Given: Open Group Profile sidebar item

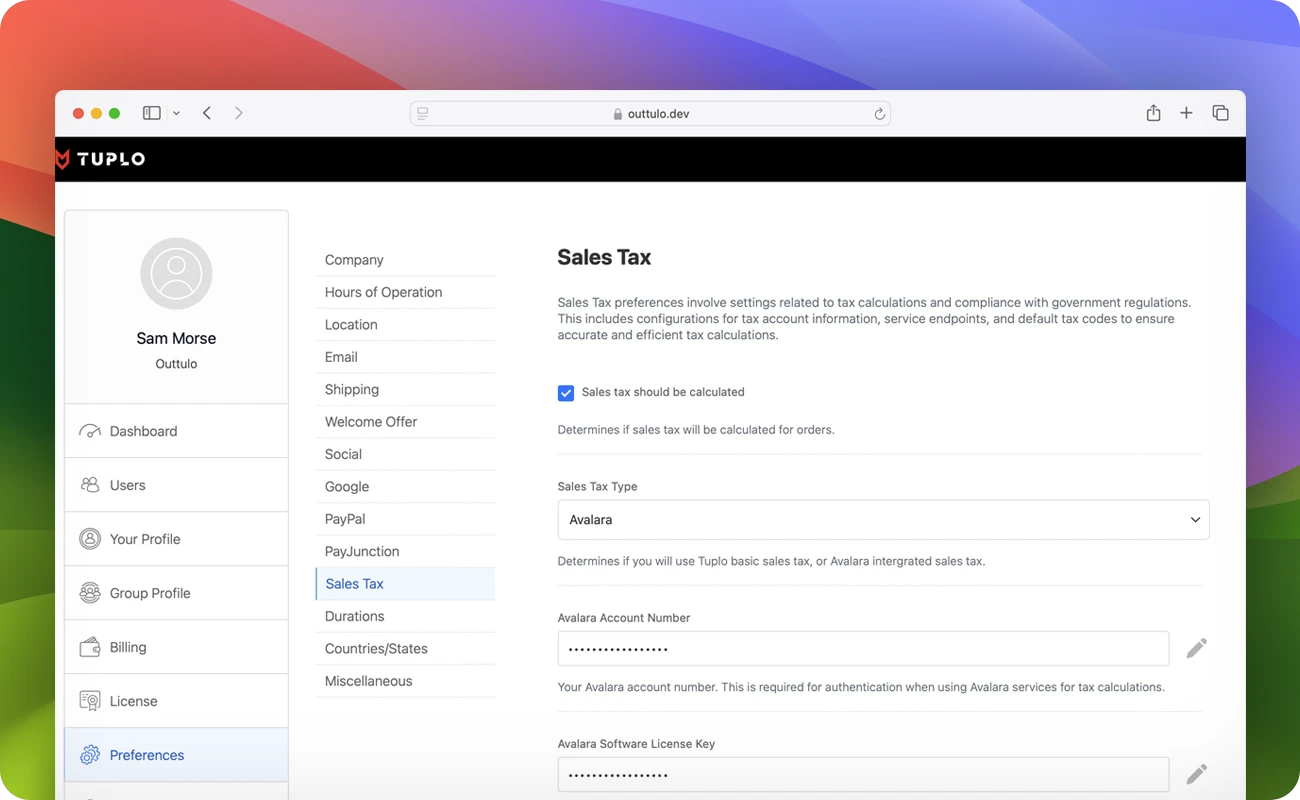Looking at the screenshot, I should point(176,593).
